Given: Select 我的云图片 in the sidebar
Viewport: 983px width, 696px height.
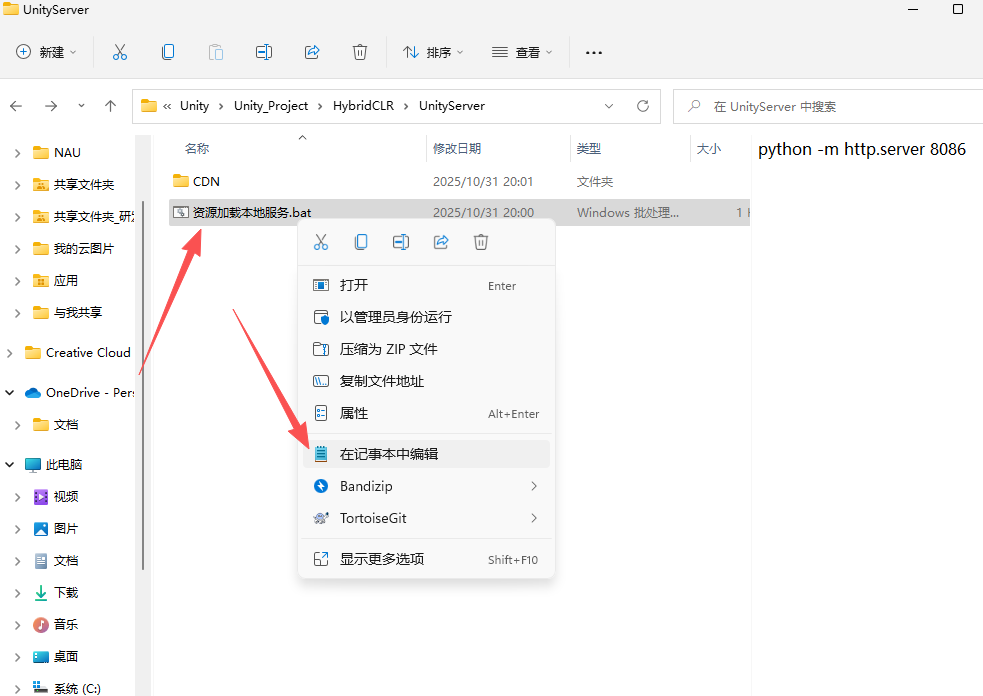Looking at the screenshot, I should pyautogui.click(x=83, y=249).
